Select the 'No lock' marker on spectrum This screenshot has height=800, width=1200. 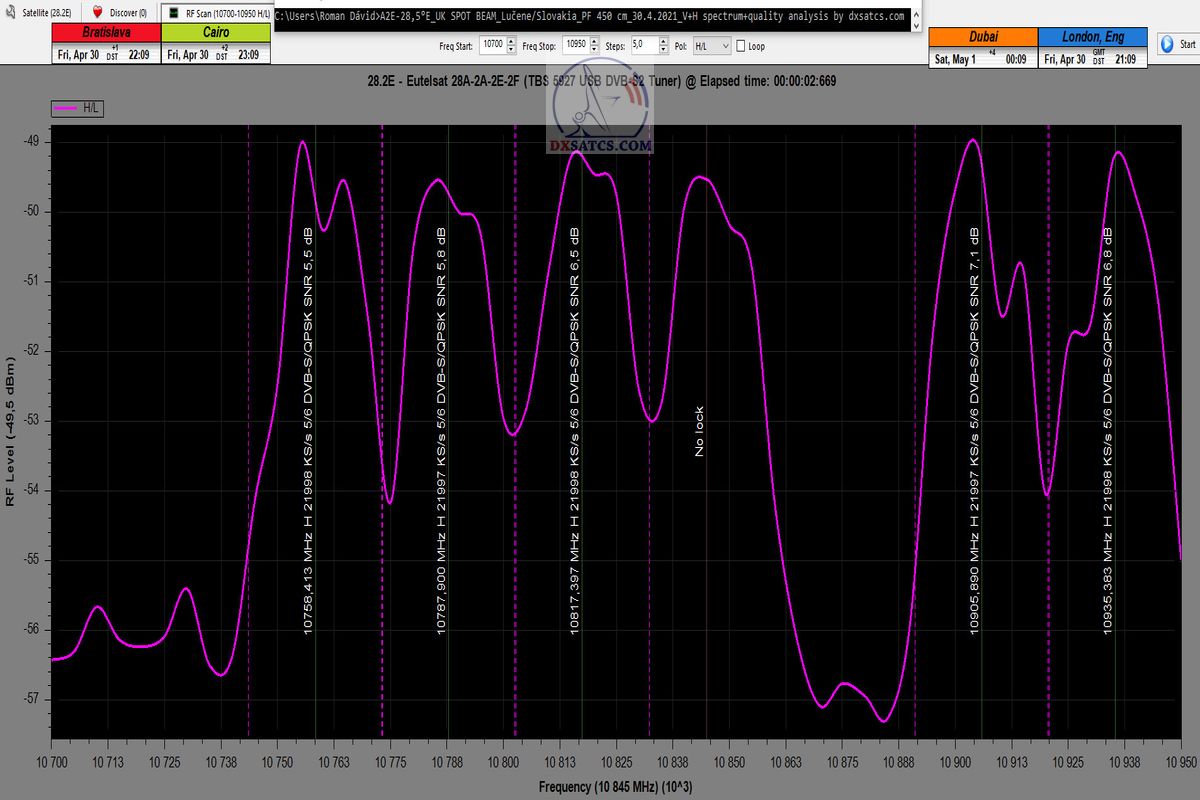[x=700, y=432]
